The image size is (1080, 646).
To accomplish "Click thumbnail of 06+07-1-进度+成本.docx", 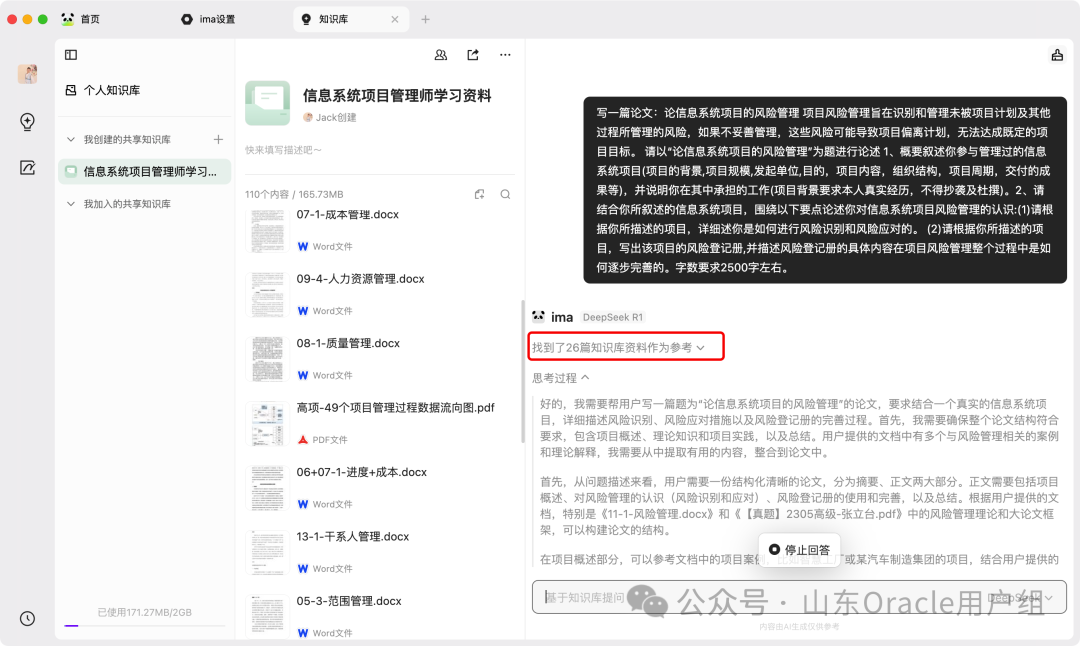I will pos(267,488).
